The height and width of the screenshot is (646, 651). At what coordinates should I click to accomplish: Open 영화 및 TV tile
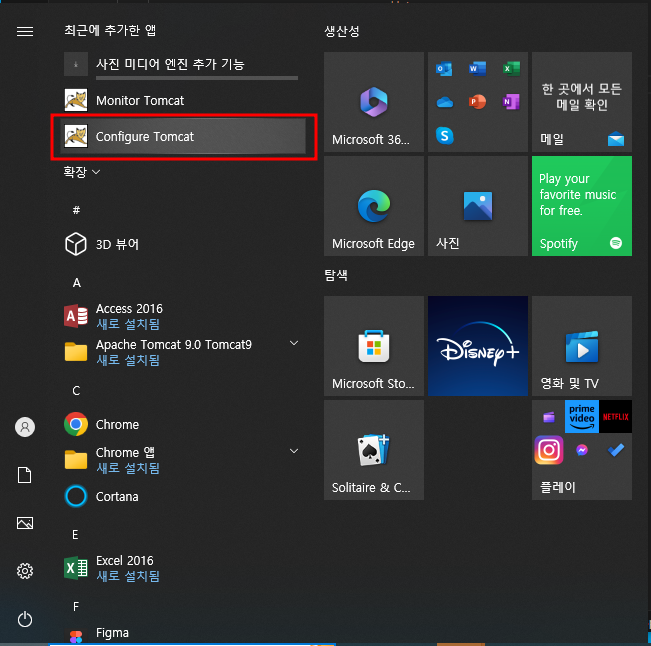click(x=582, y=346)
